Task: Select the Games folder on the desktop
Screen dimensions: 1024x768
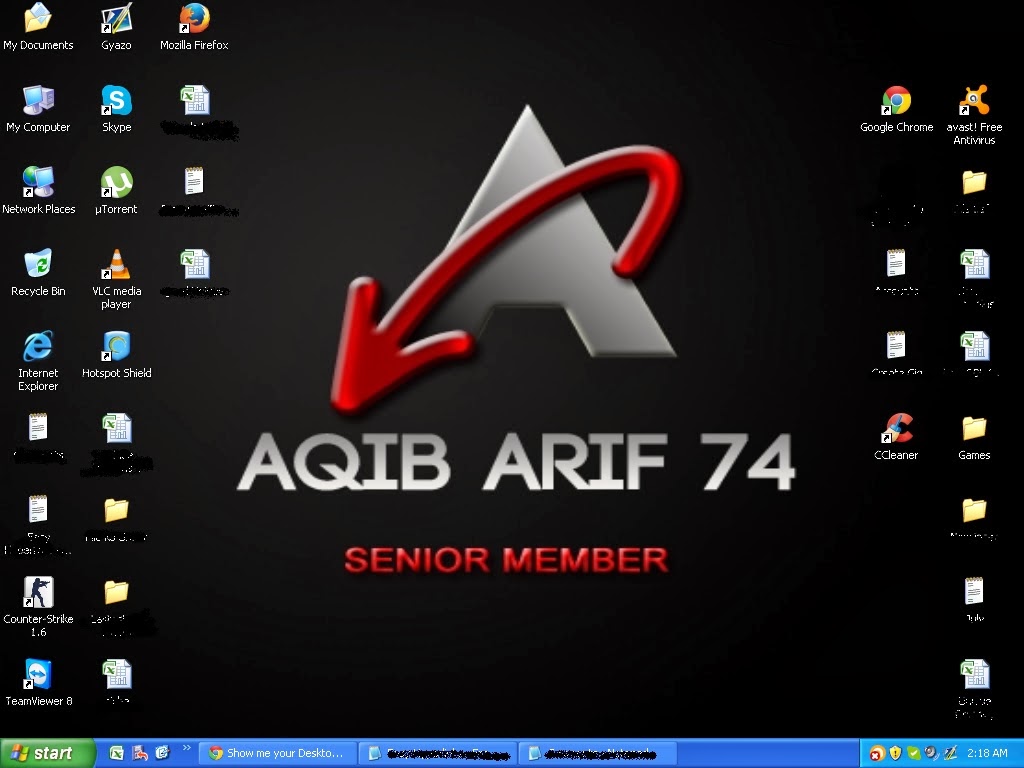Action: click(x=974, y=436)
